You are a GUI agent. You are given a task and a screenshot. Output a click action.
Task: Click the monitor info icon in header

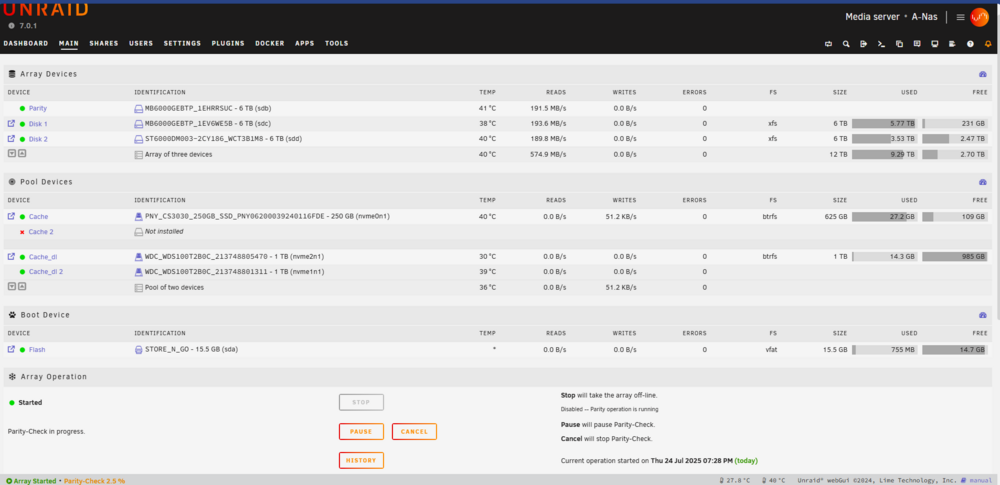[x=934, y=44]
